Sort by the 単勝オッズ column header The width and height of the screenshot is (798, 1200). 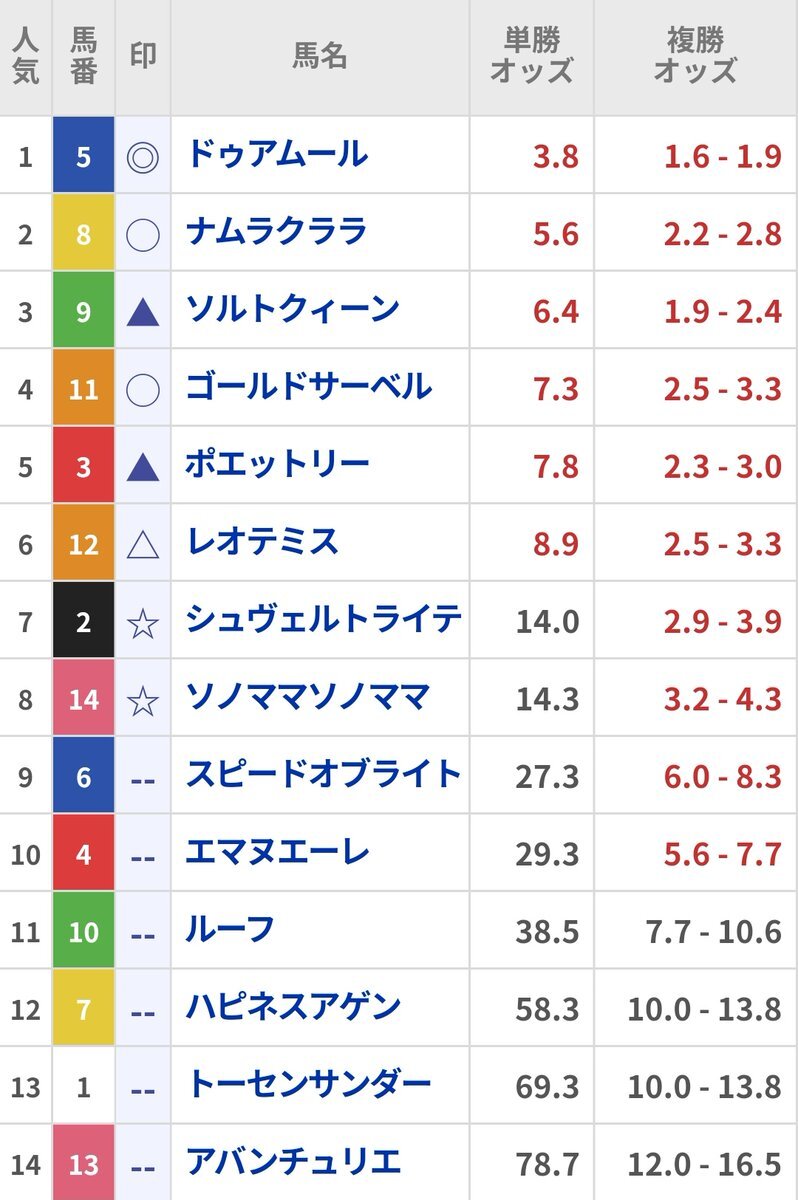click(x=532, y=56)
